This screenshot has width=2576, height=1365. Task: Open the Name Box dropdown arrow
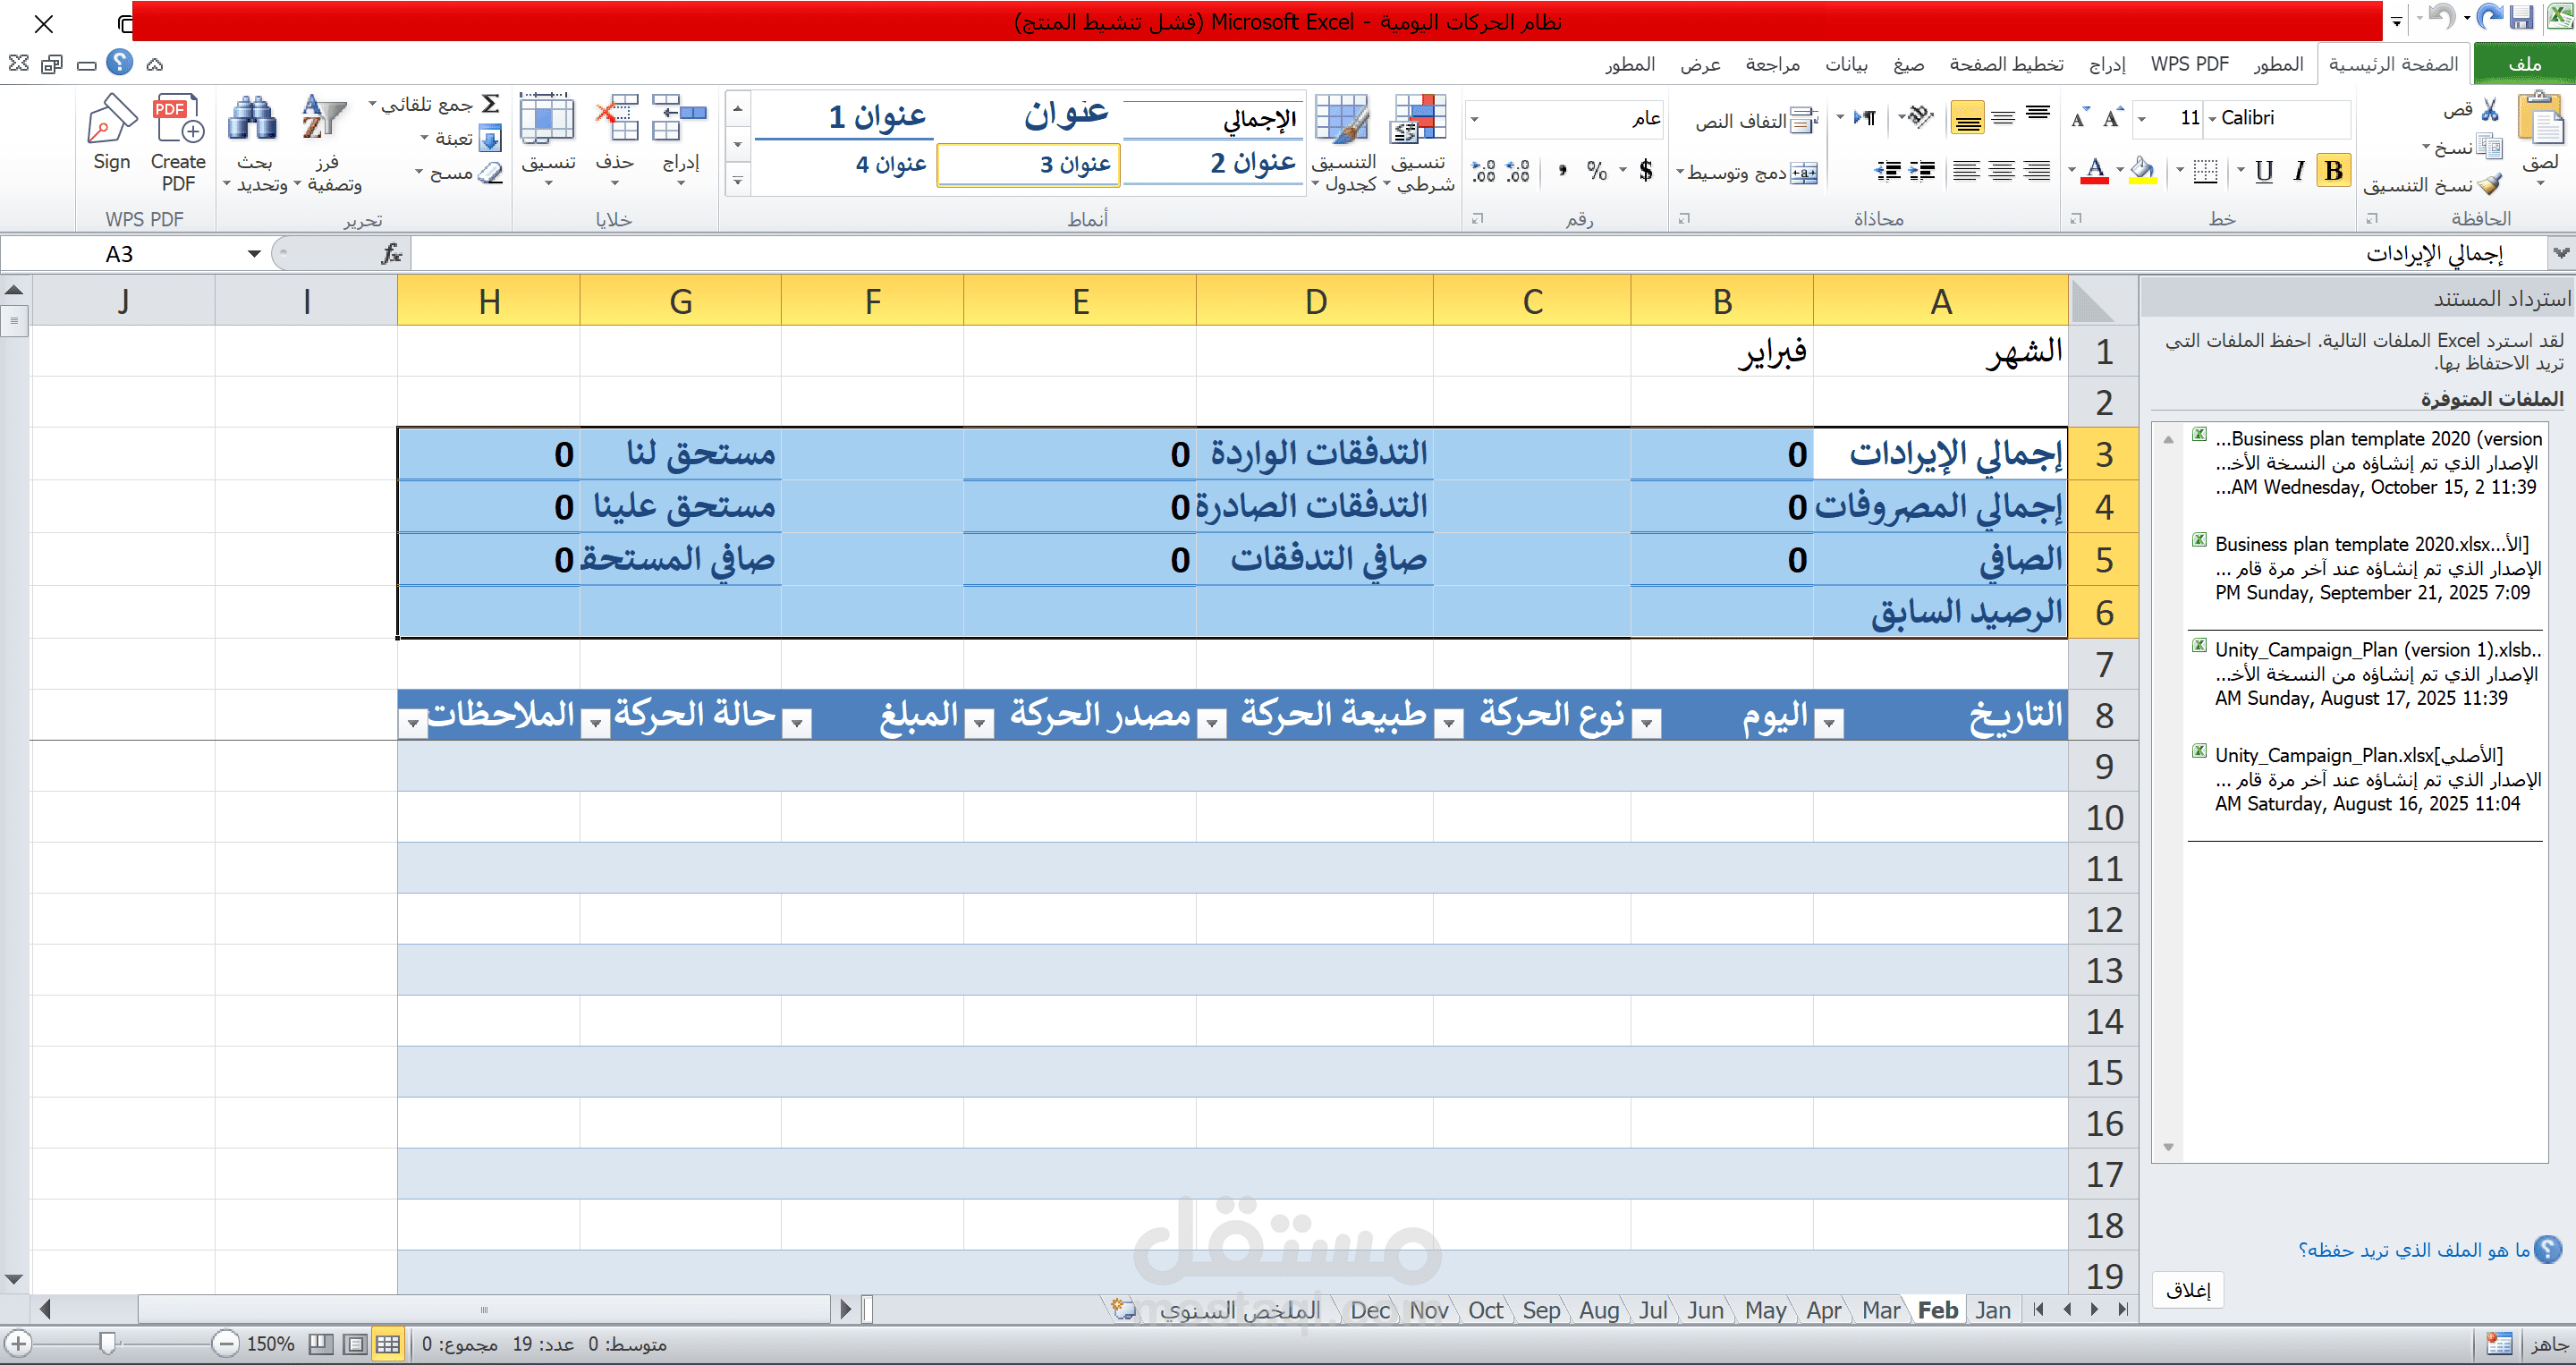tap(254, 254)
